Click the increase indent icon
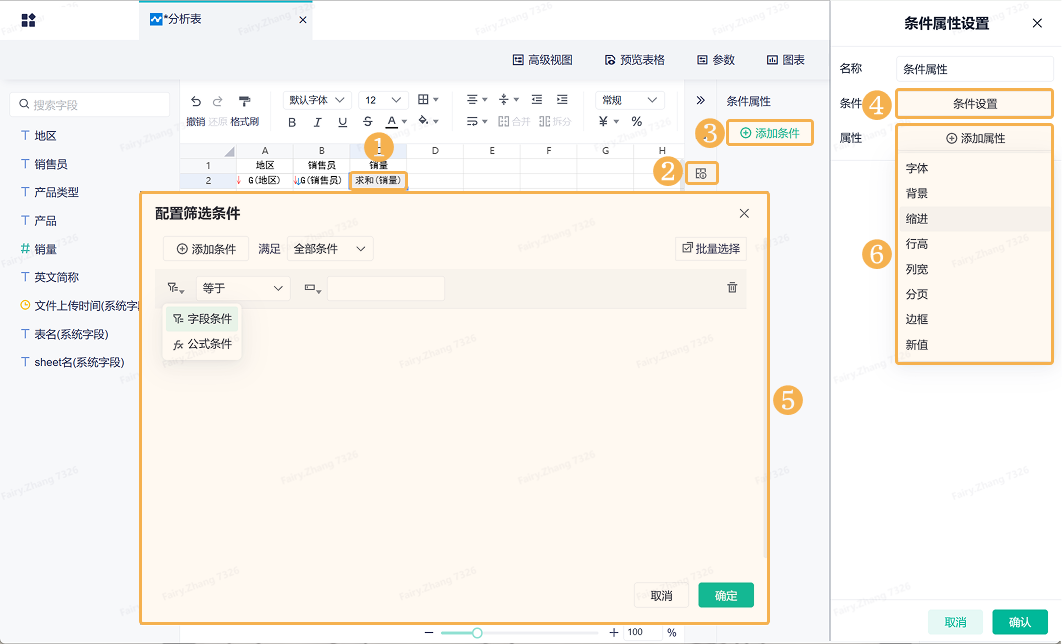1062x644 pixels. [562, 100]
